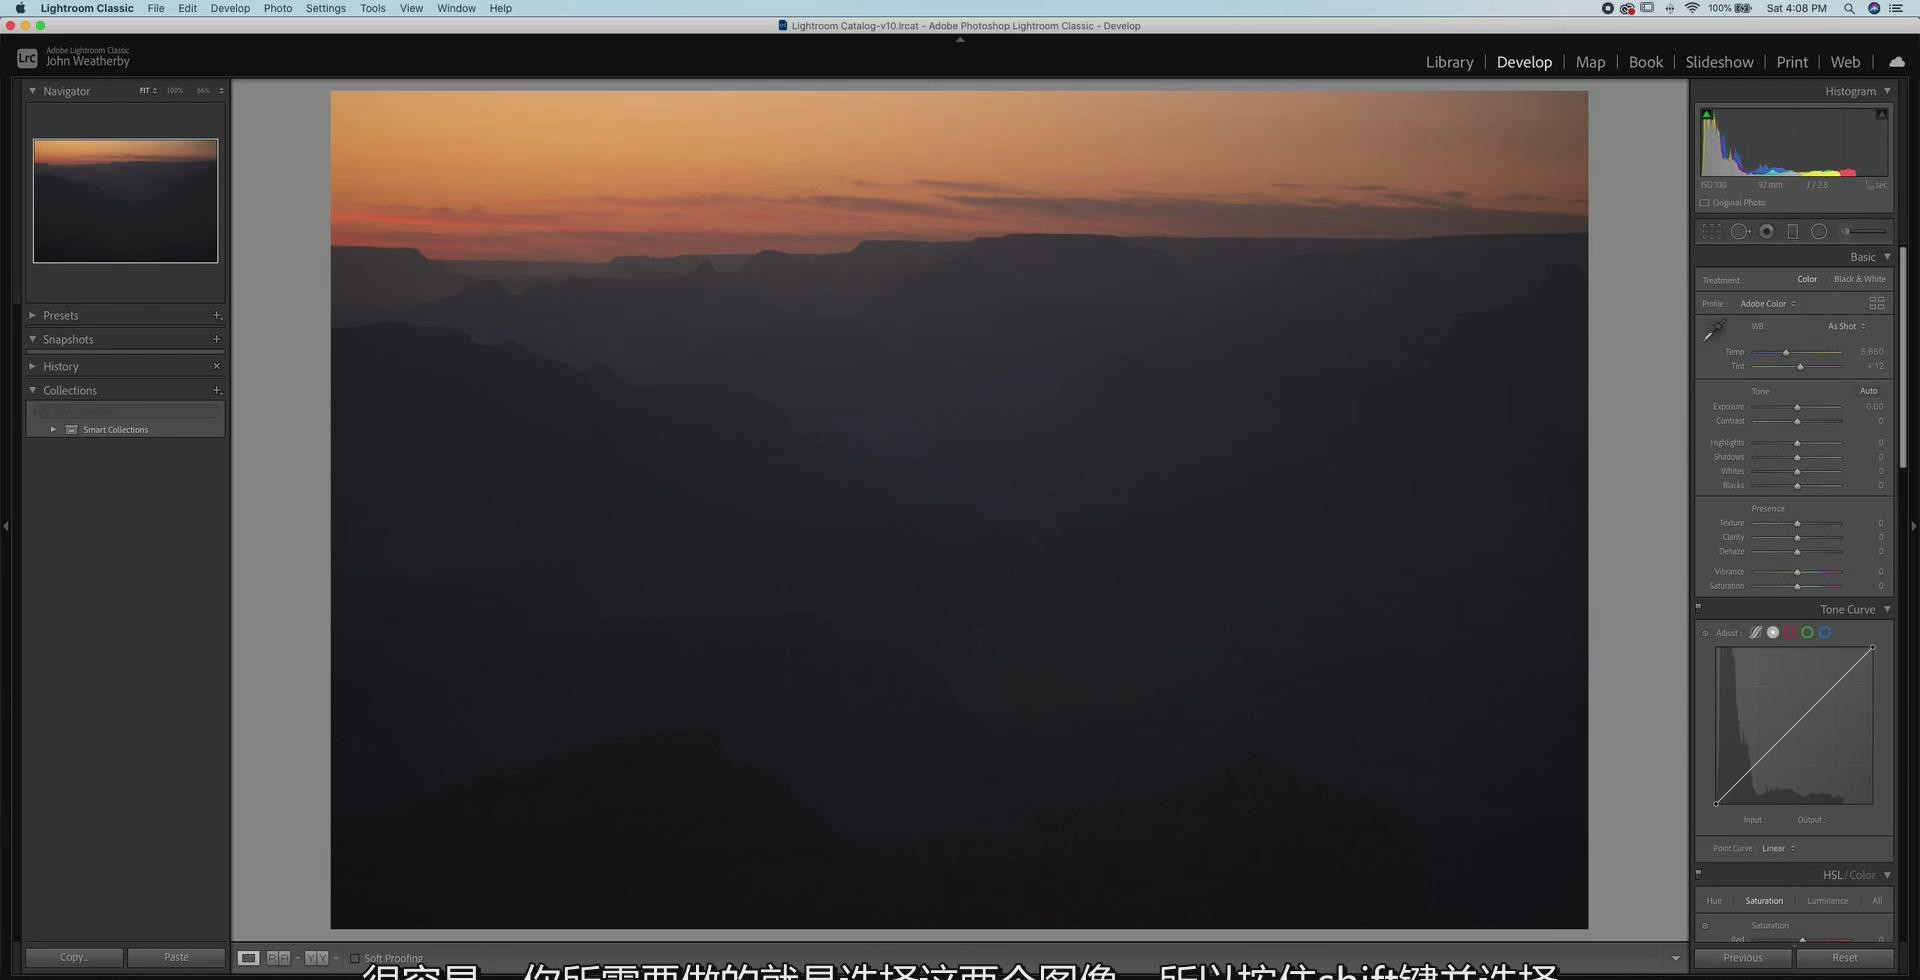Select the Crop Overlay tool
The width and height of the screenshot is (1920, 980).
1712,232
